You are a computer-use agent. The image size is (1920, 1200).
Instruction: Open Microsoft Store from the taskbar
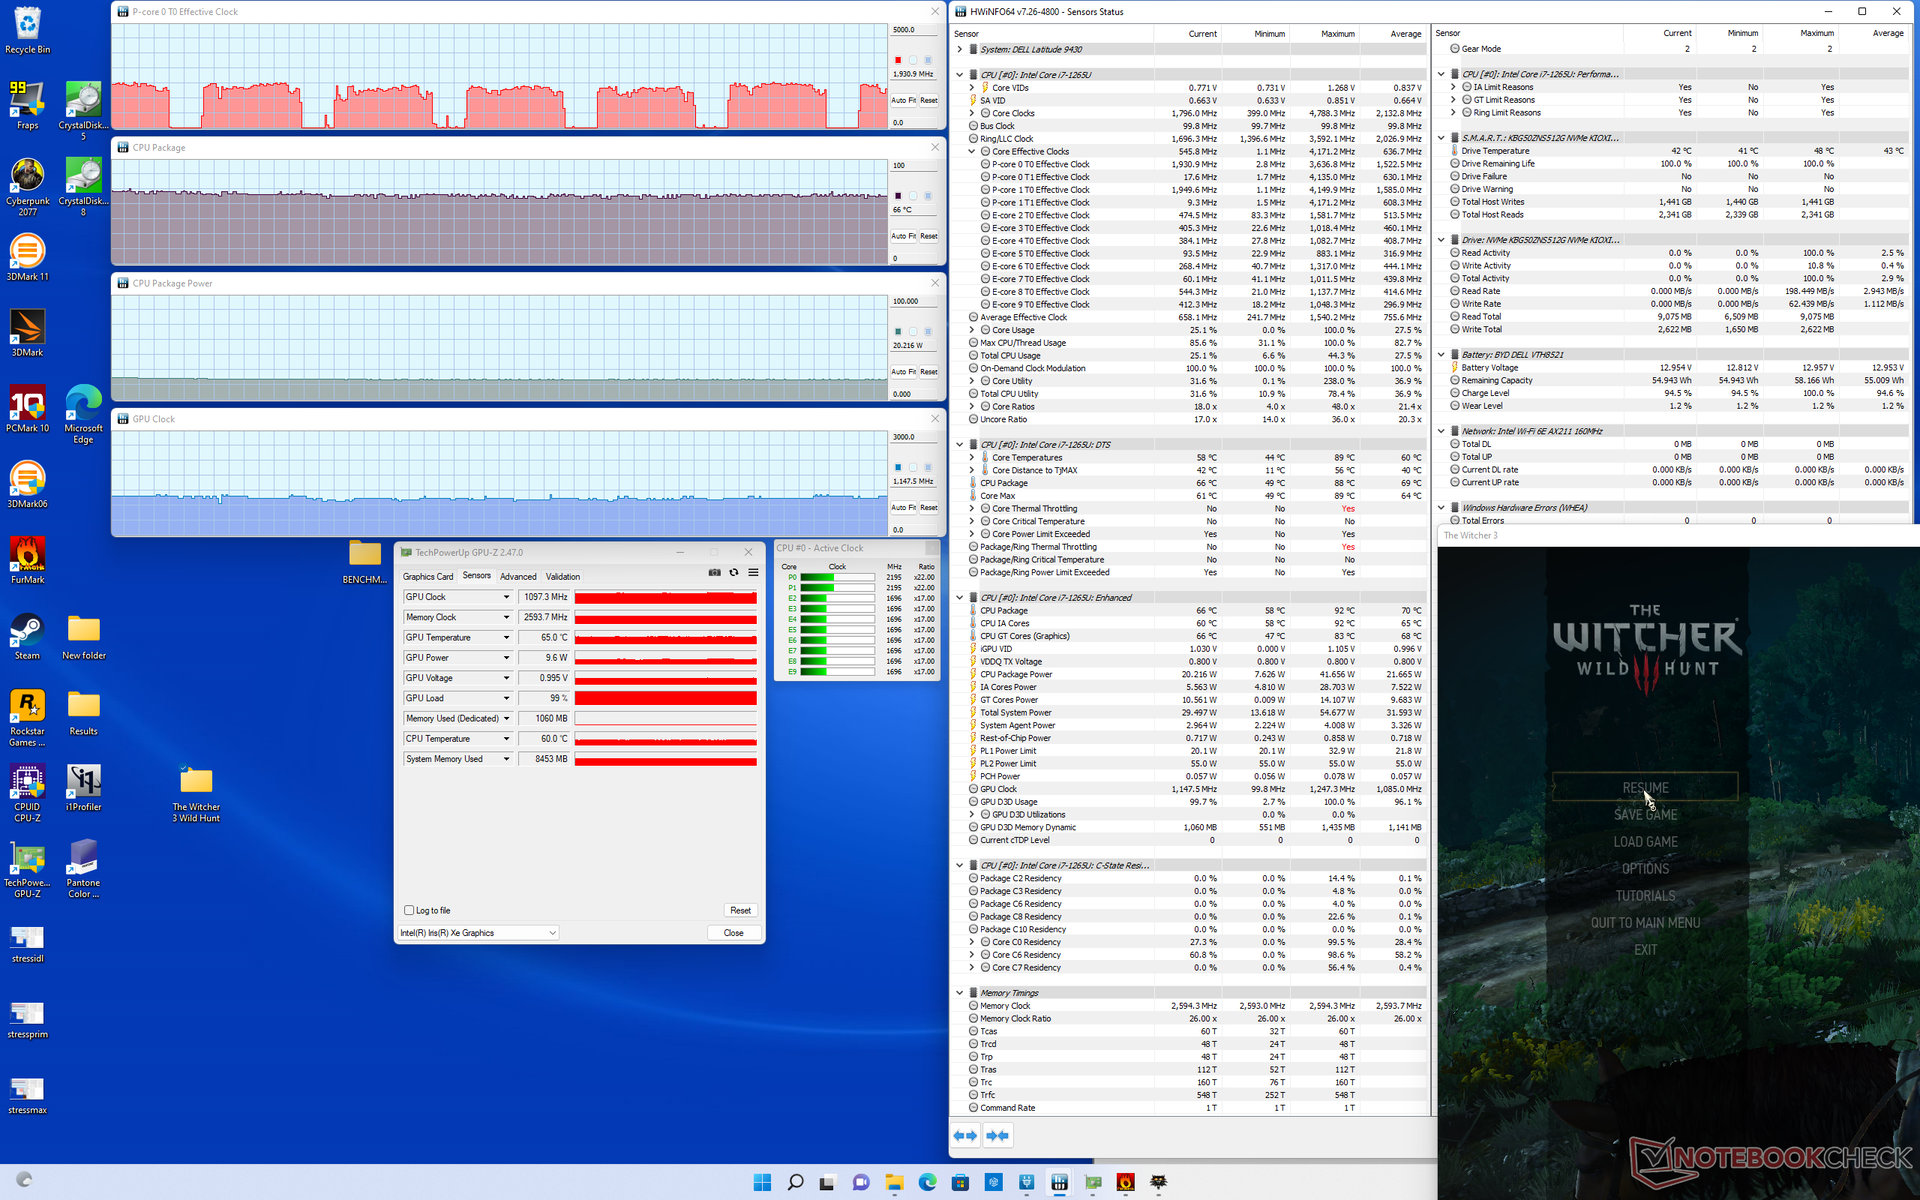click(960, 1182)
